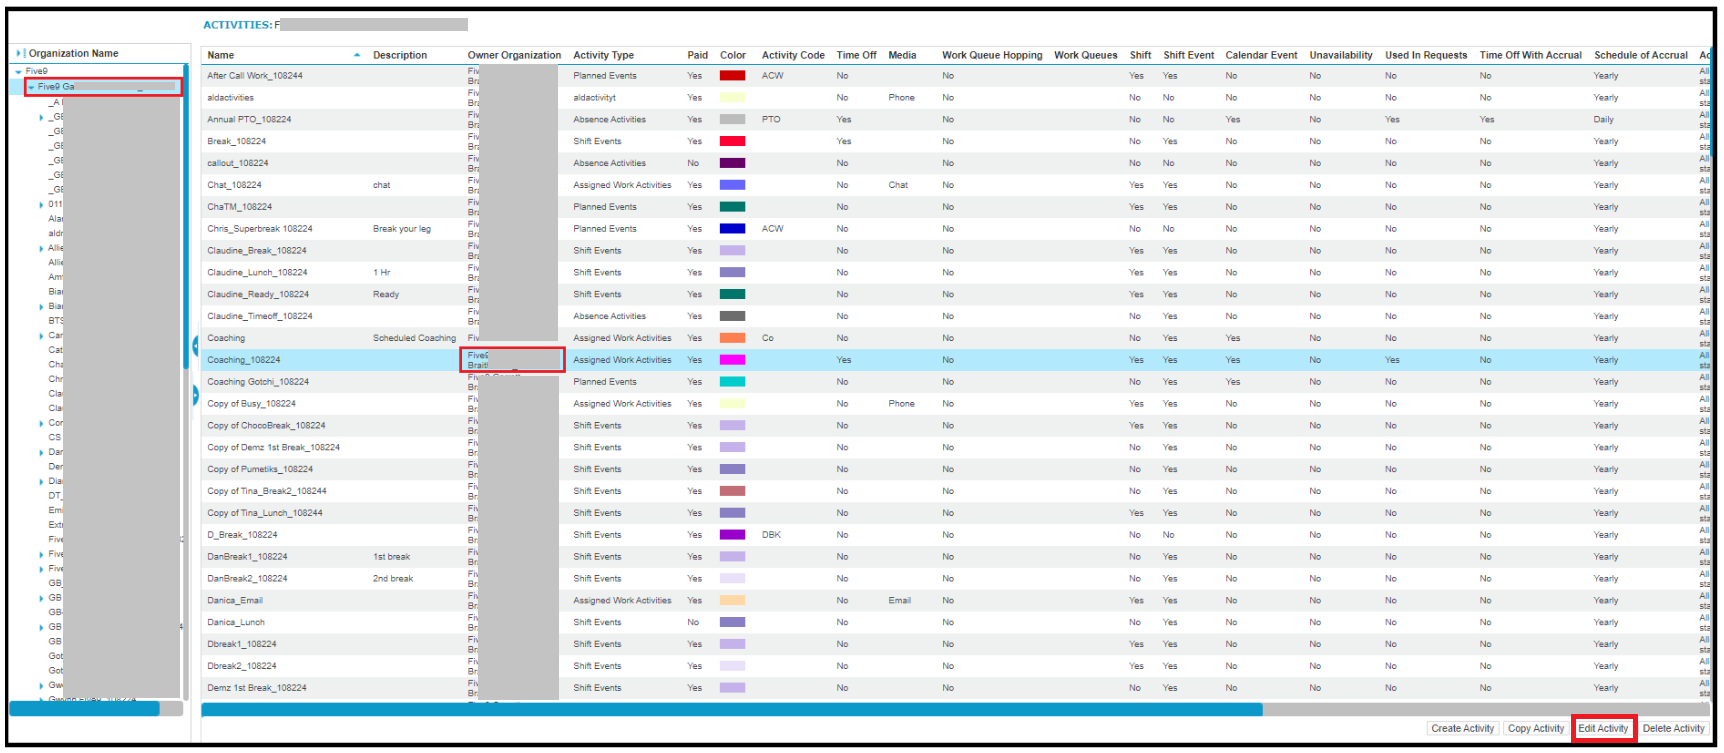Click the Schedule of Accrual column header
This screenshot has height=753, width=1724.
pyautogui.click(x=1640, y=55)
